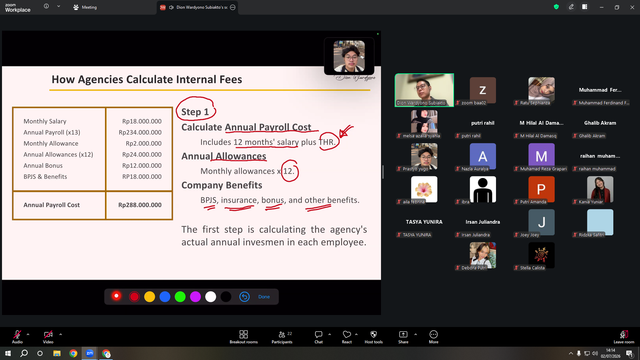640x360 pixels.
Task: Click the minimize icon on the share tab
Action: pyautogui.click(x=233, y=7)
